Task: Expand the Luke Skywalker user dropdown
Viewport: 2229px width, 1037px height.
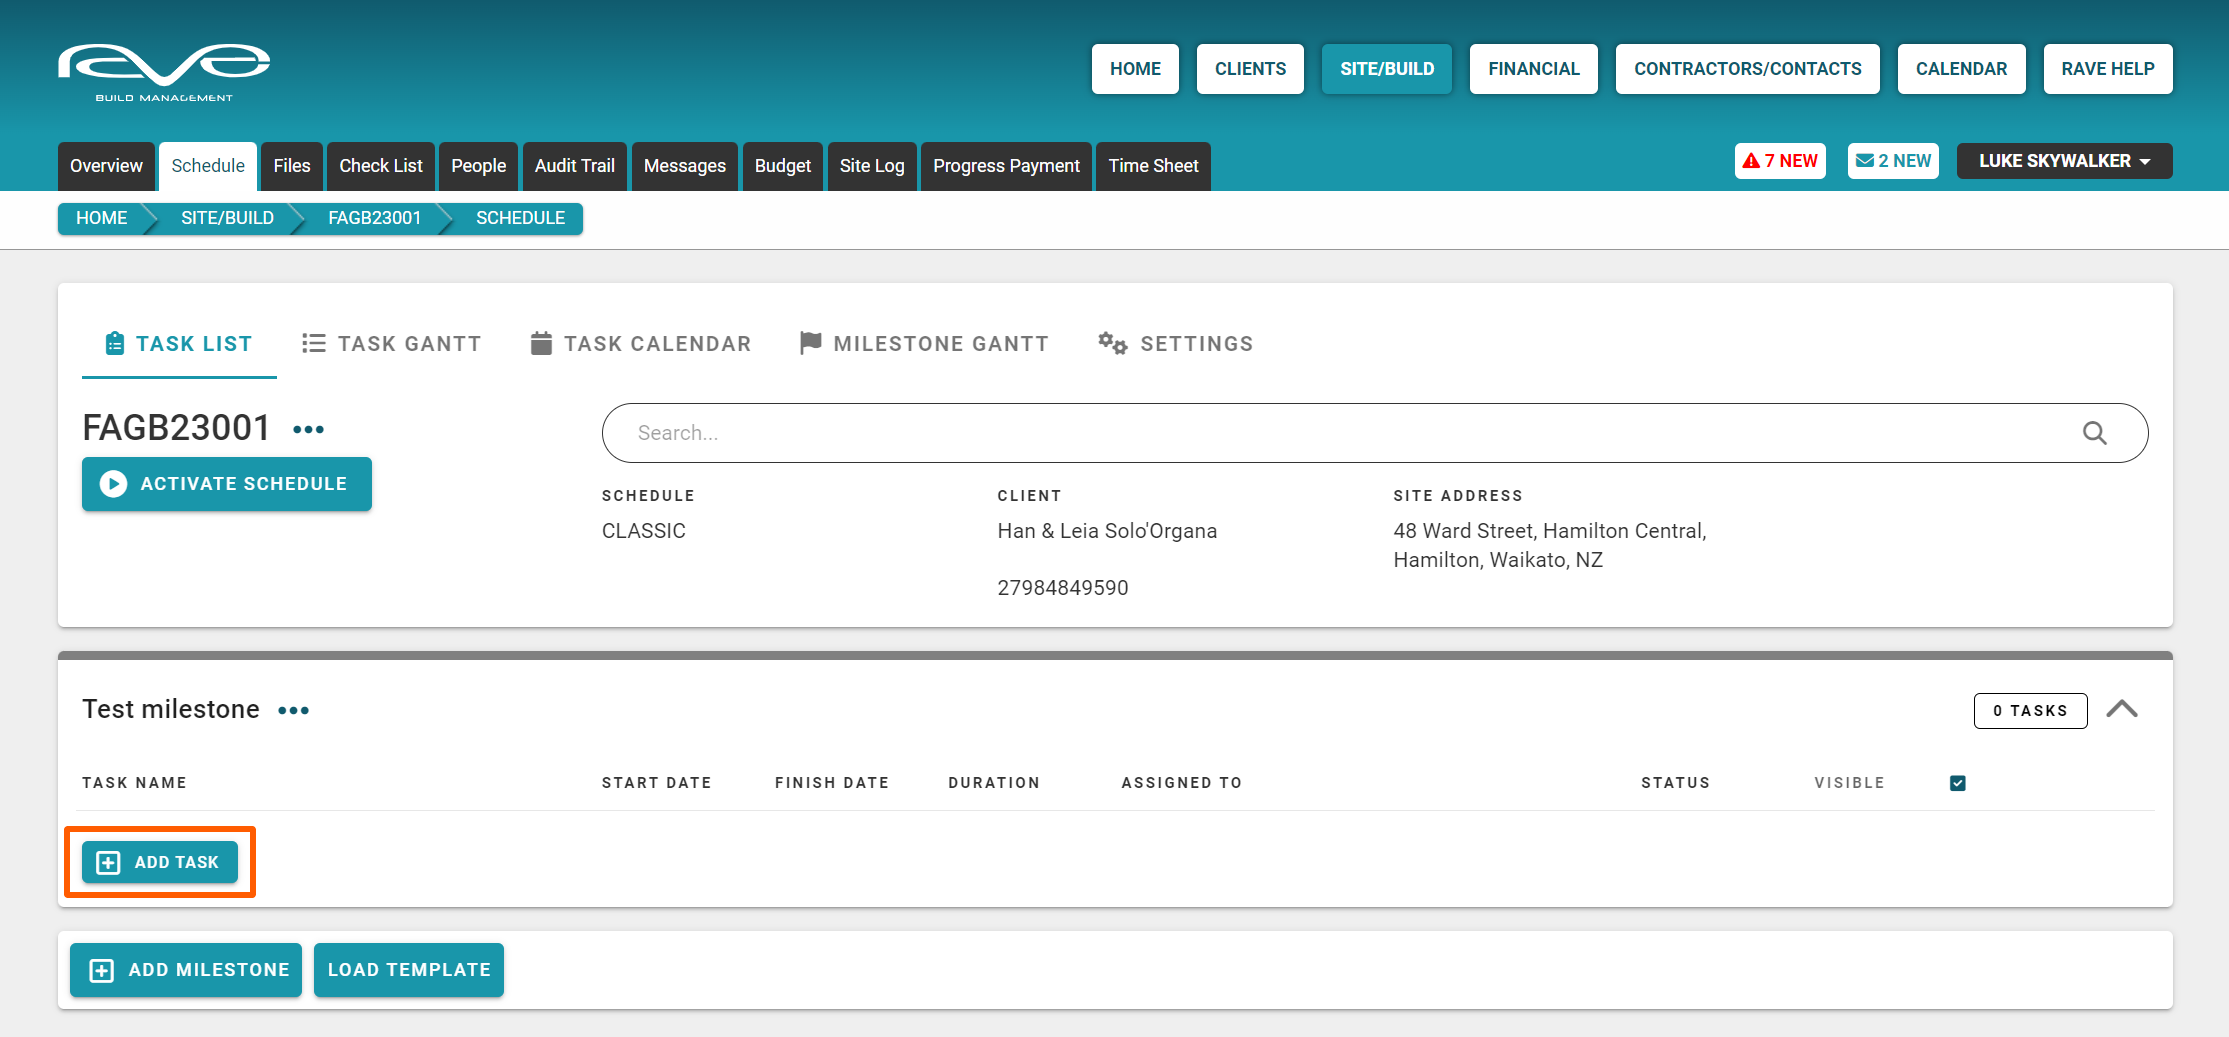Action: tap(2063, 161)
